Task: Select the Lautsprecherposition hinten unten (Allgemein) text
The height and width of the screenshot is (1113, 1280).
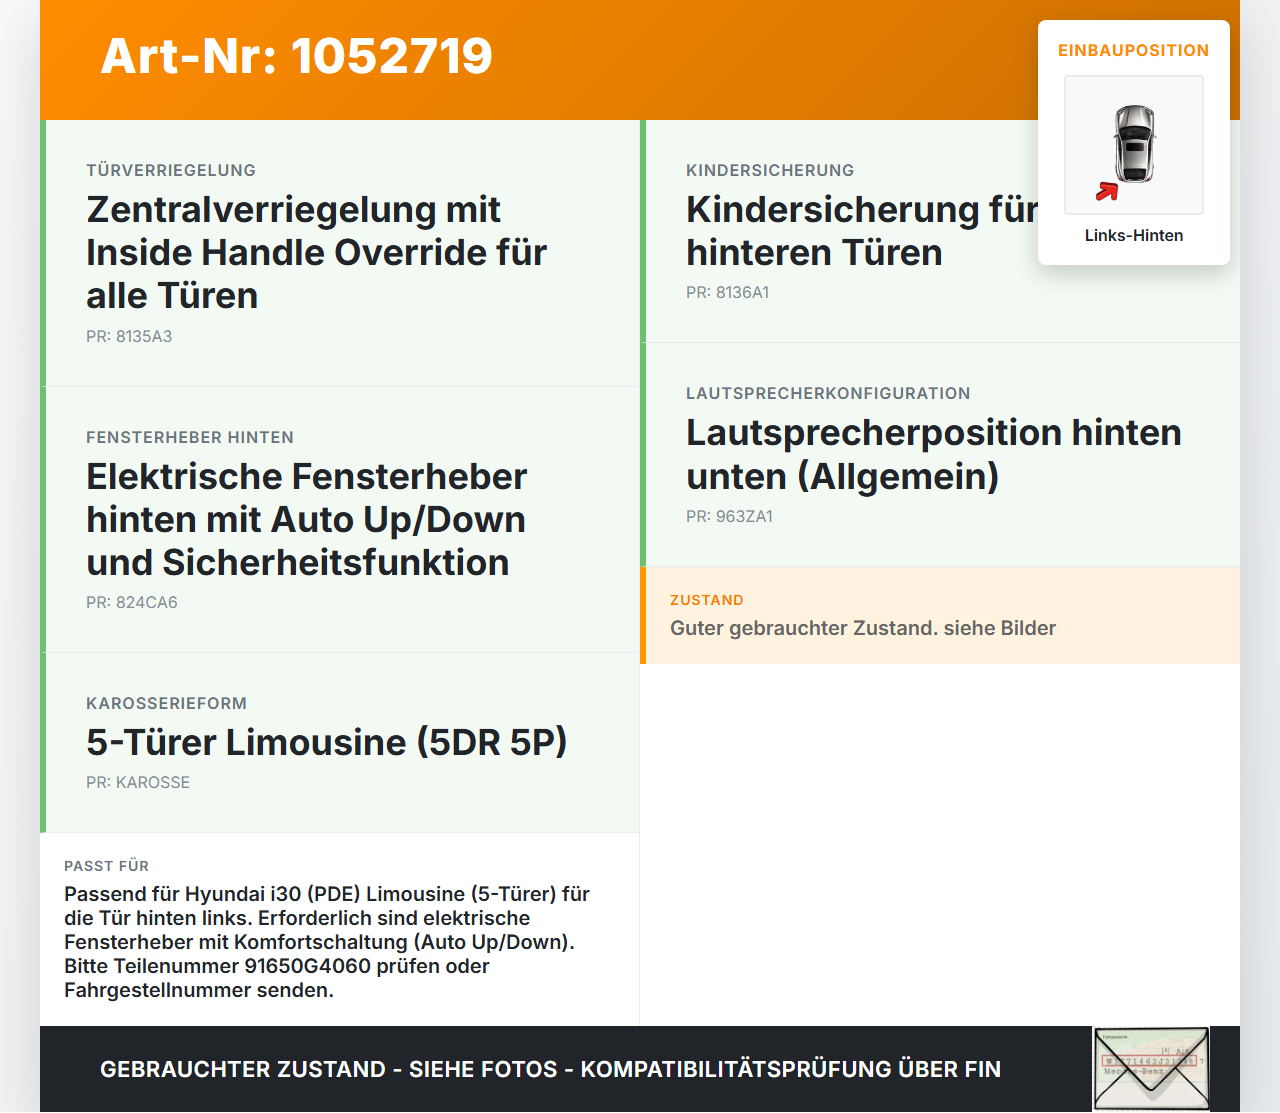Action: pyautogui.click(x=934, y=454)
